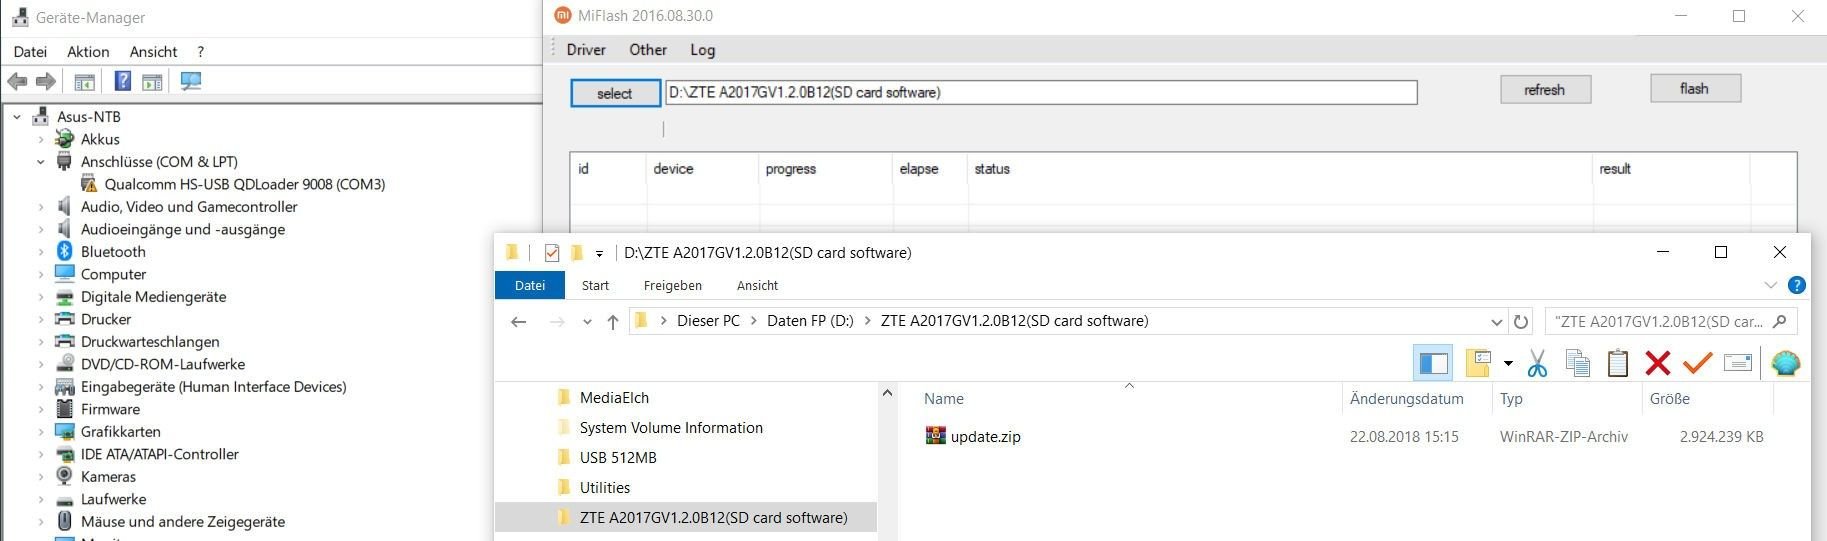Collapse the Anschlüsse (COM & LPT) node

coord(41,162)
